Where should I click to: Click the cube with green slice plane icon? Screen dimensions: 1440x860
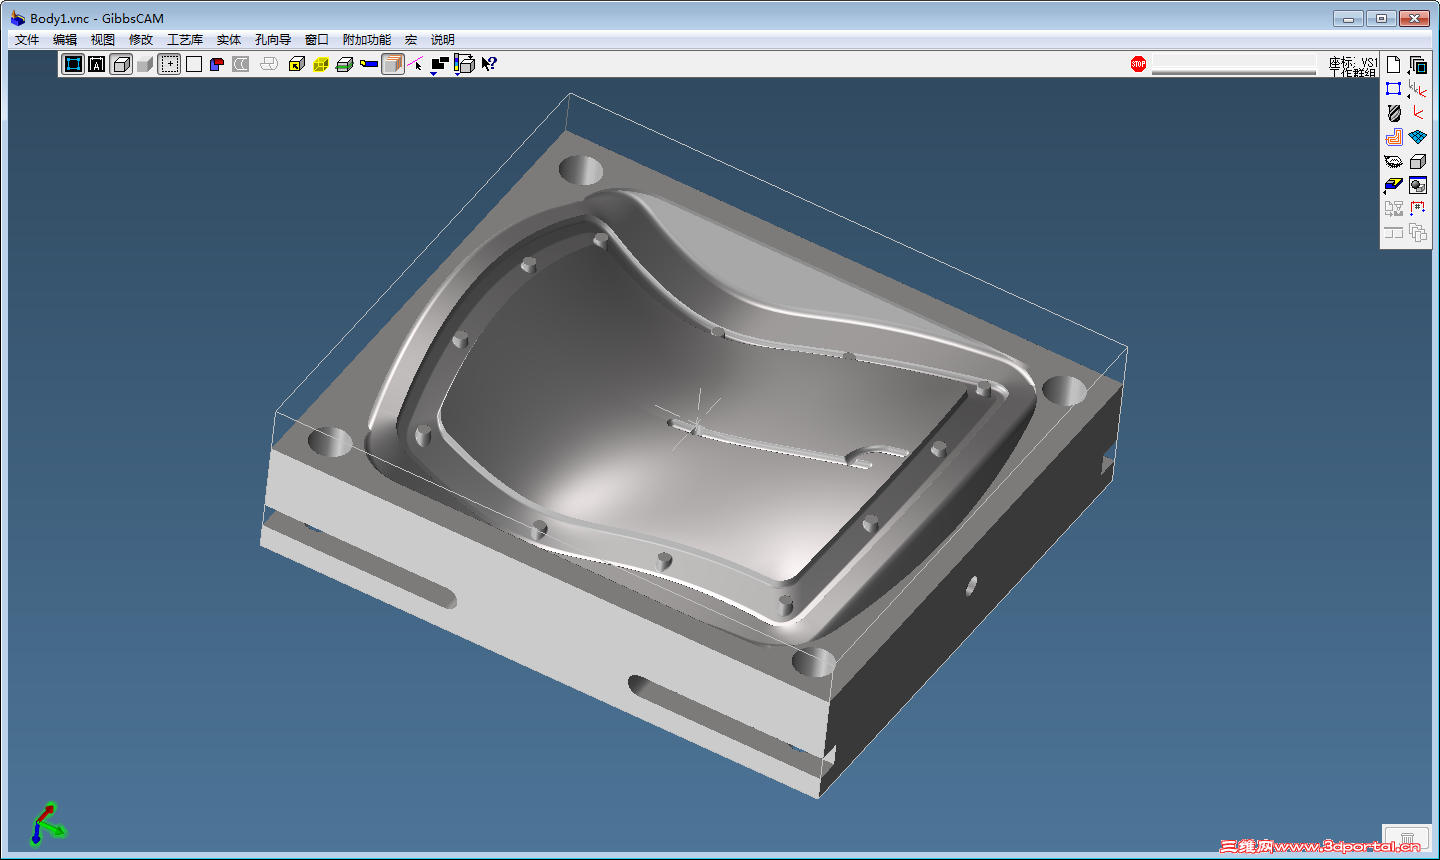tap(345, 64)
